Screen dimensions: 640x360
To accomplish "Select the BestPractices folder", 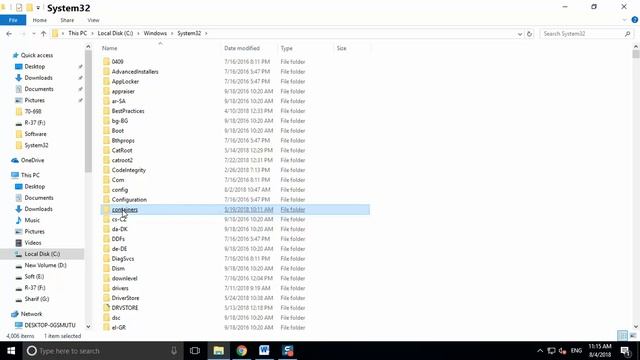I will [x=128, y=111].
